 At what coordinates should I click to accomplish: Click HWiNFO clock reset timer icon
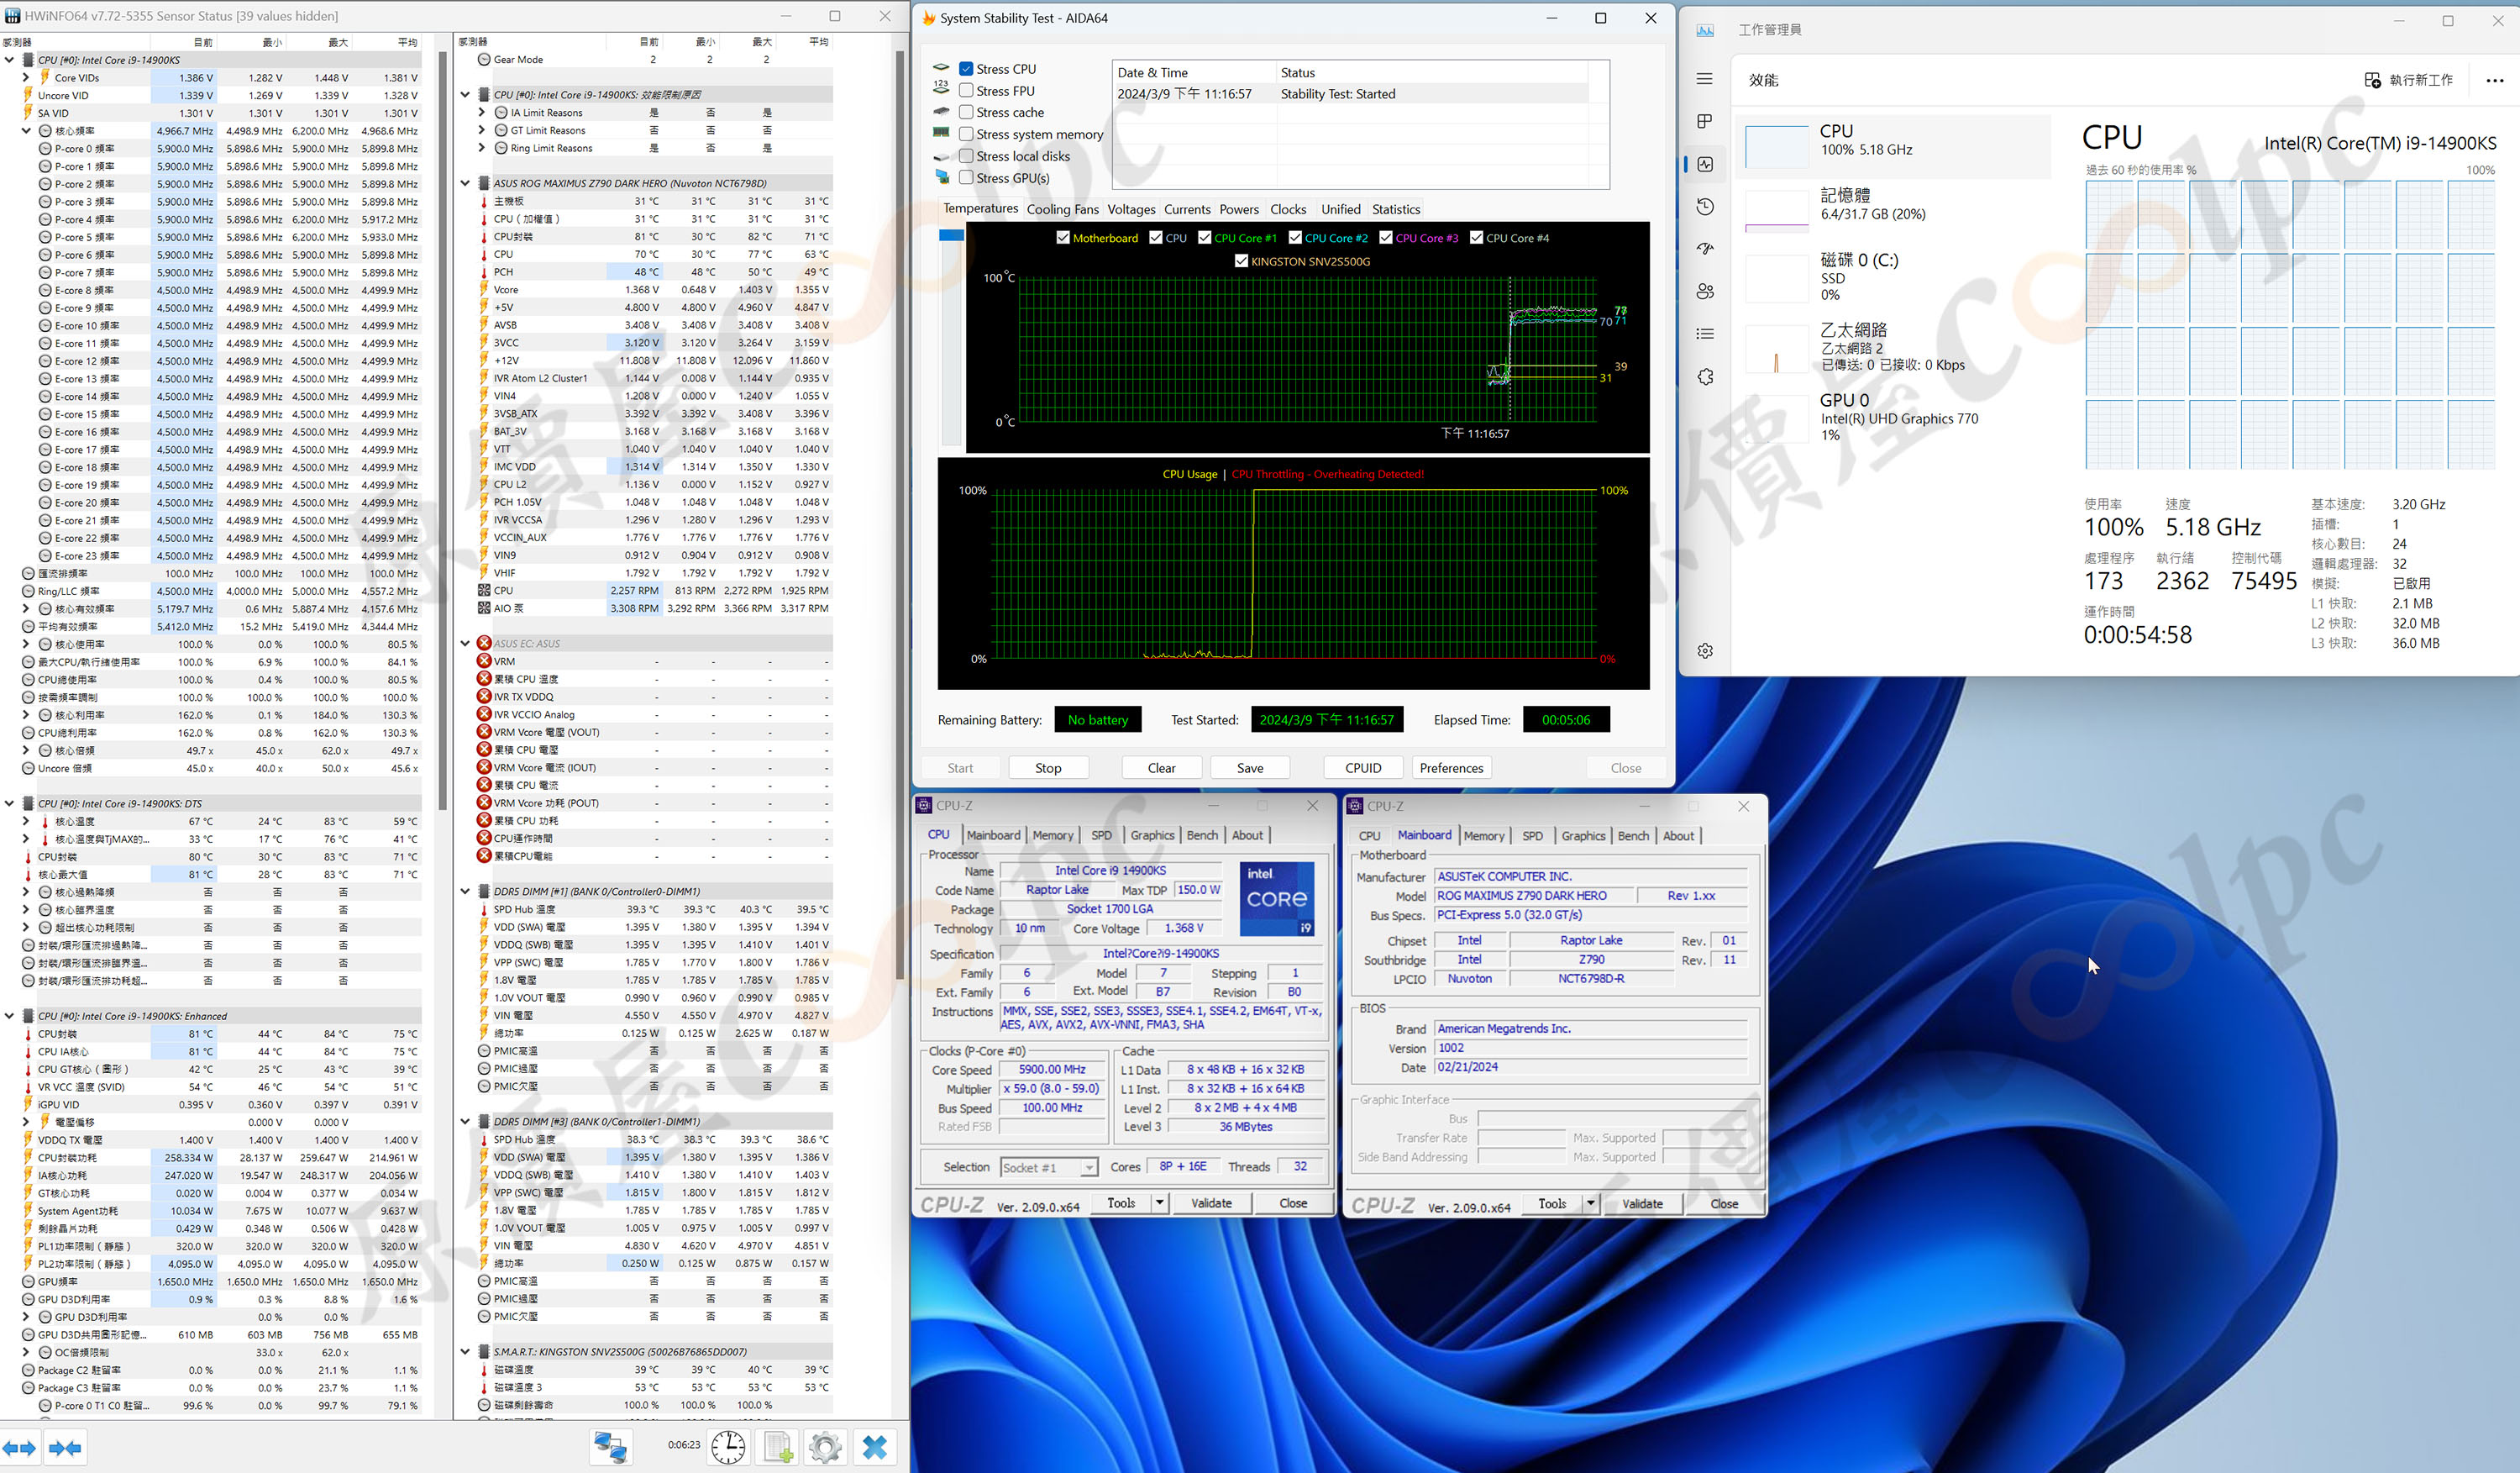point(728,1447)
